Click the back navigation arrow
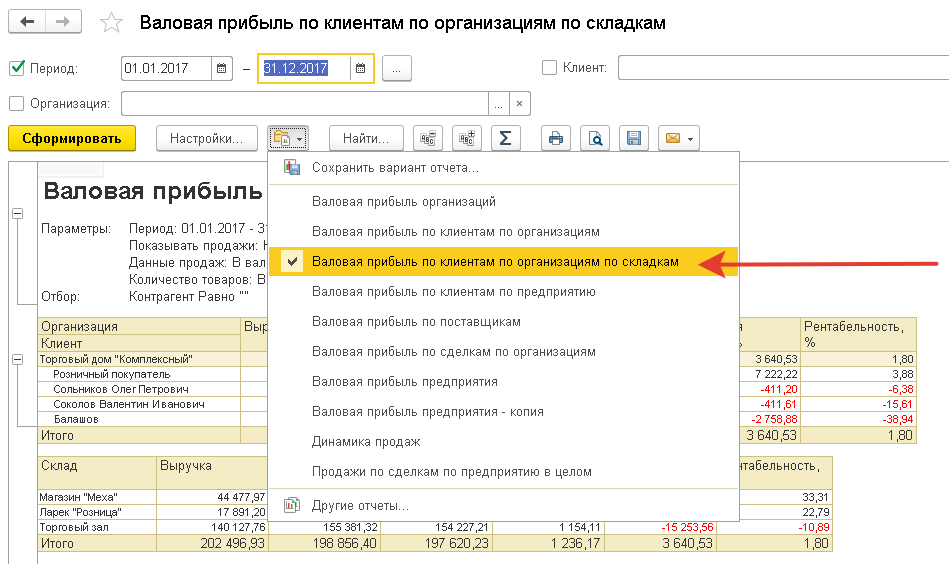The height and width of the screenshot is (564, 949). tap(28, 22)
